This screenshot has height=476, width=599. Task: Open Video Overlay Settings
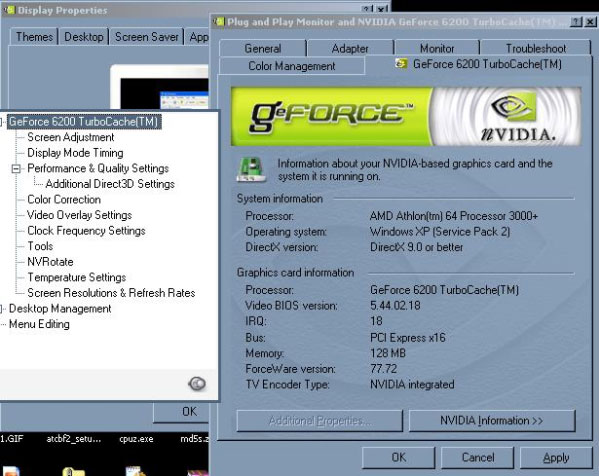[79, 215]
